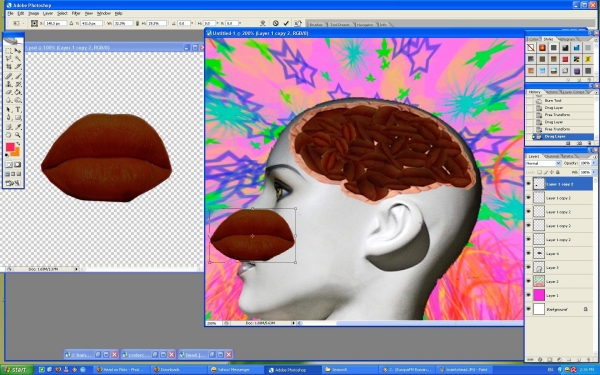Open the Filter menu
Screen dimensions: 600x375
(x=76, y=13)
